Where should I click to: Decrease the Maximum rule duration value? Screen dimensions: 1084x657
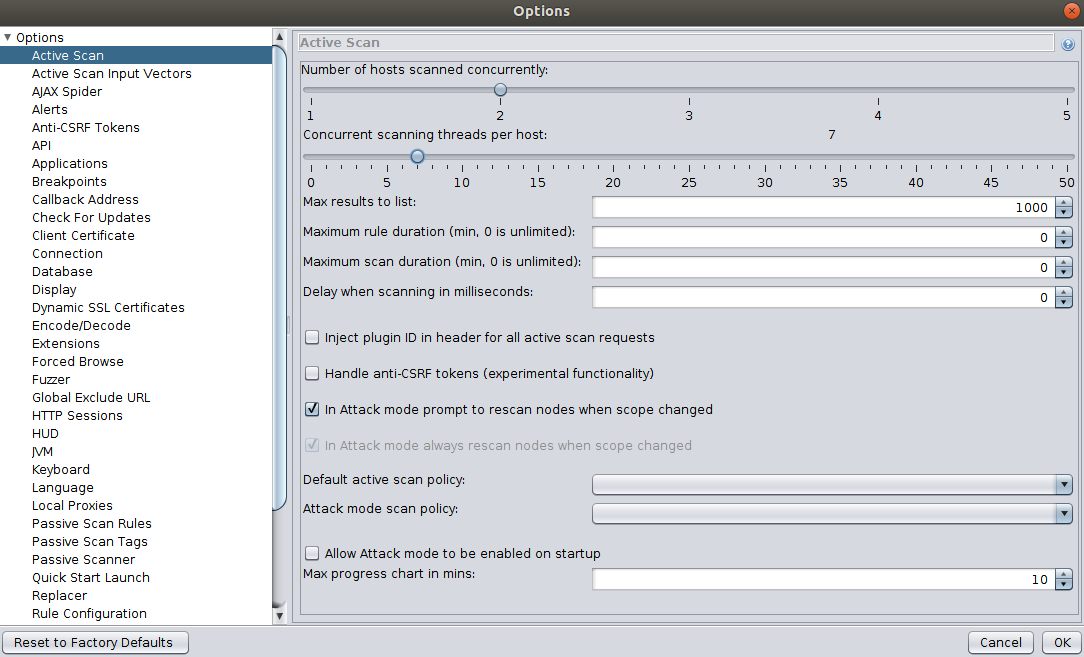(x=1063, y=243)
